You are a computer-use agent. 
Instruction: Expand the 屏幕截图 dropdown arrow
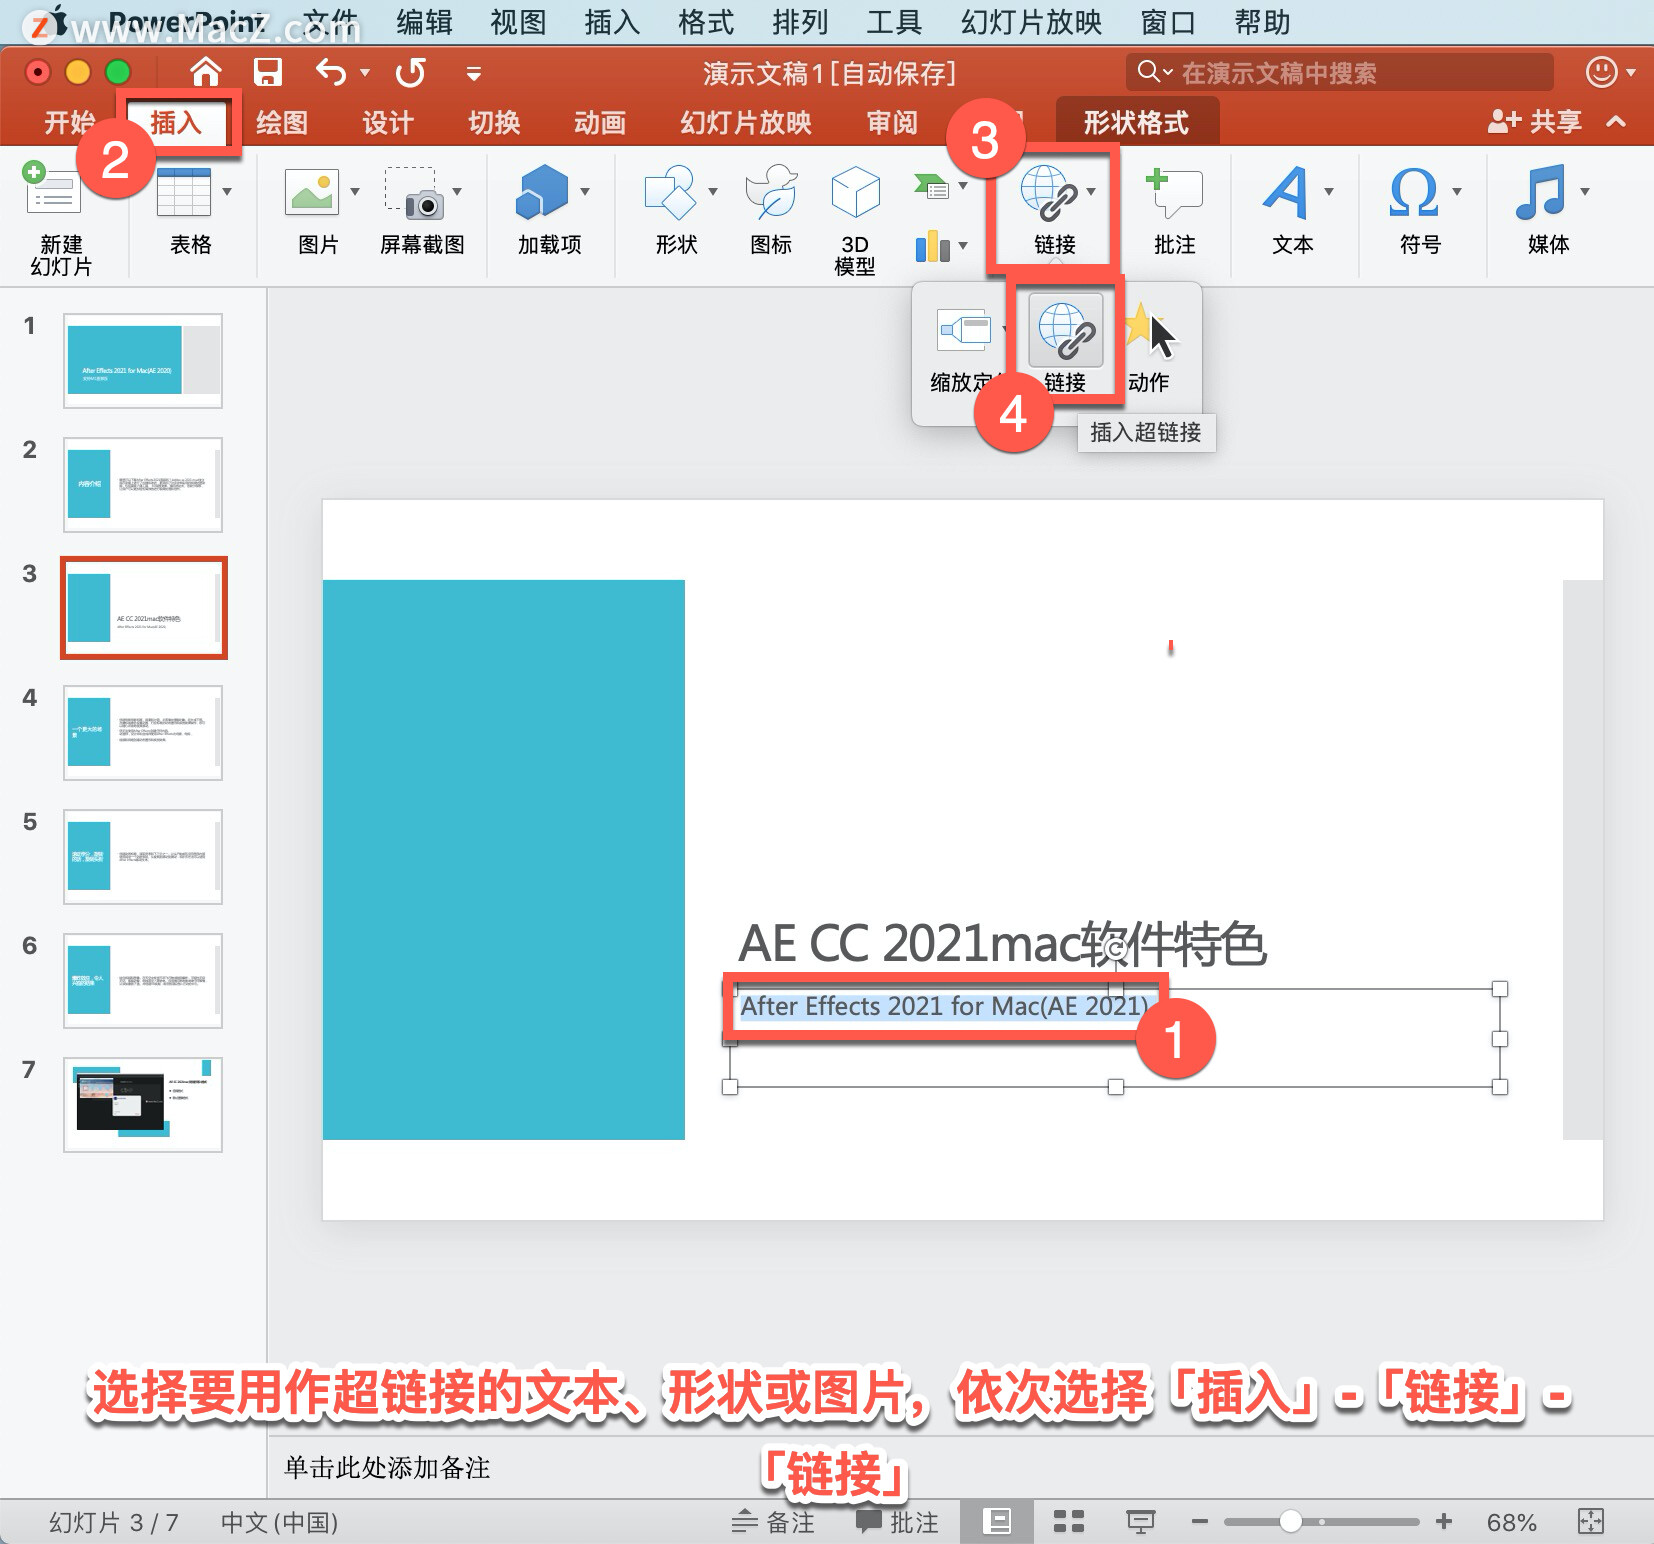coord(457,191)
